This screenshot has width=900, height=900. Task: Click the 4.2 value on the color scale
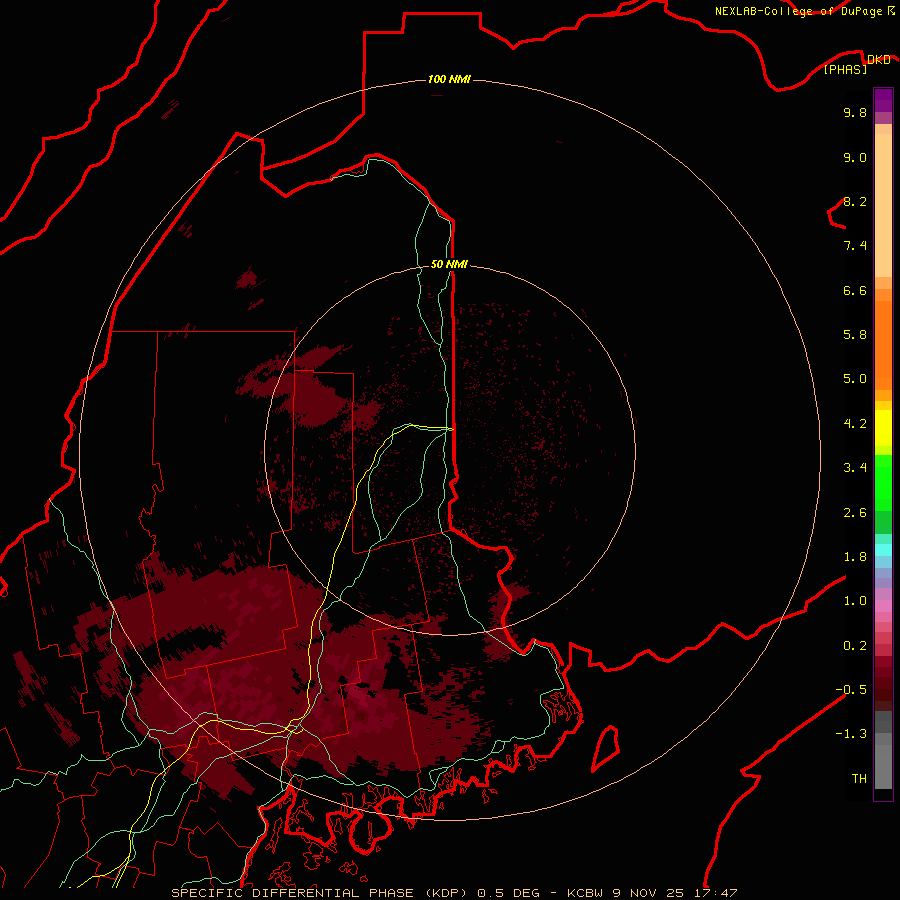point(855,423)
